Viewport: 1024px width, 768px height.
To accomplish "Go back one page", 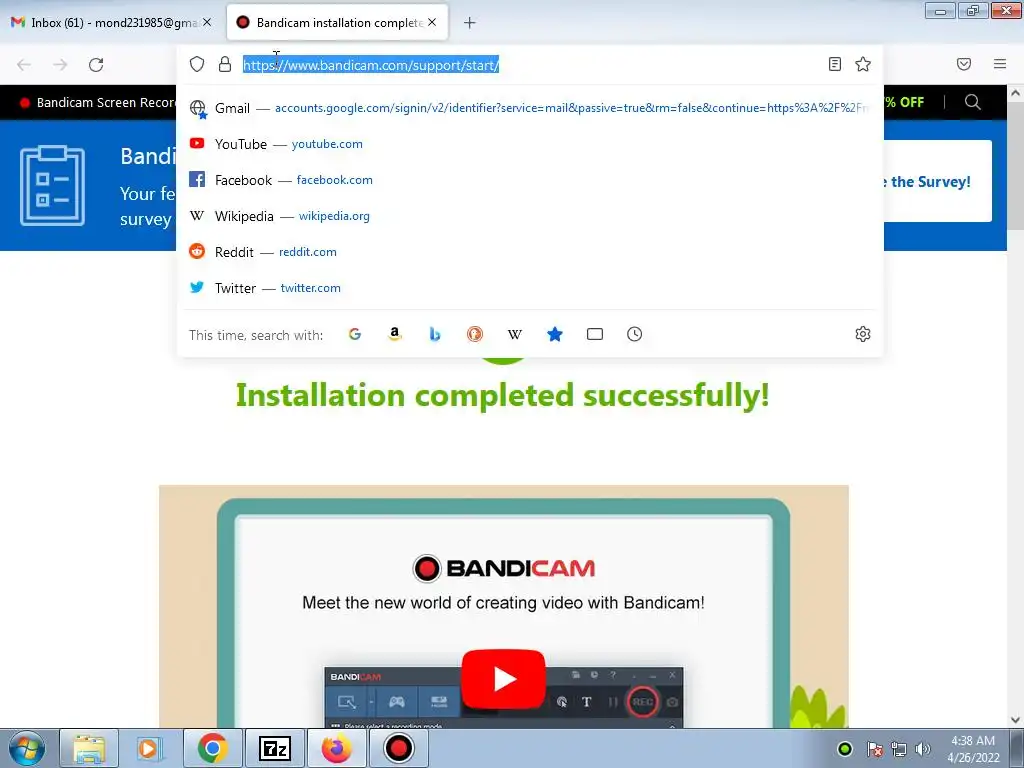I will click(24, 65).
